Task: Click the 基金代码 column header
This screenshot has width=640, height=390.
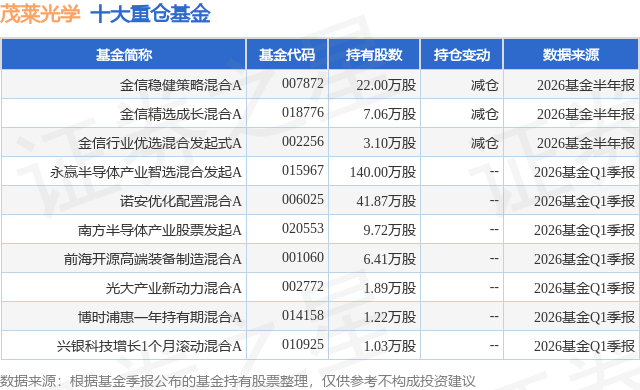Action: click(287, 55)
